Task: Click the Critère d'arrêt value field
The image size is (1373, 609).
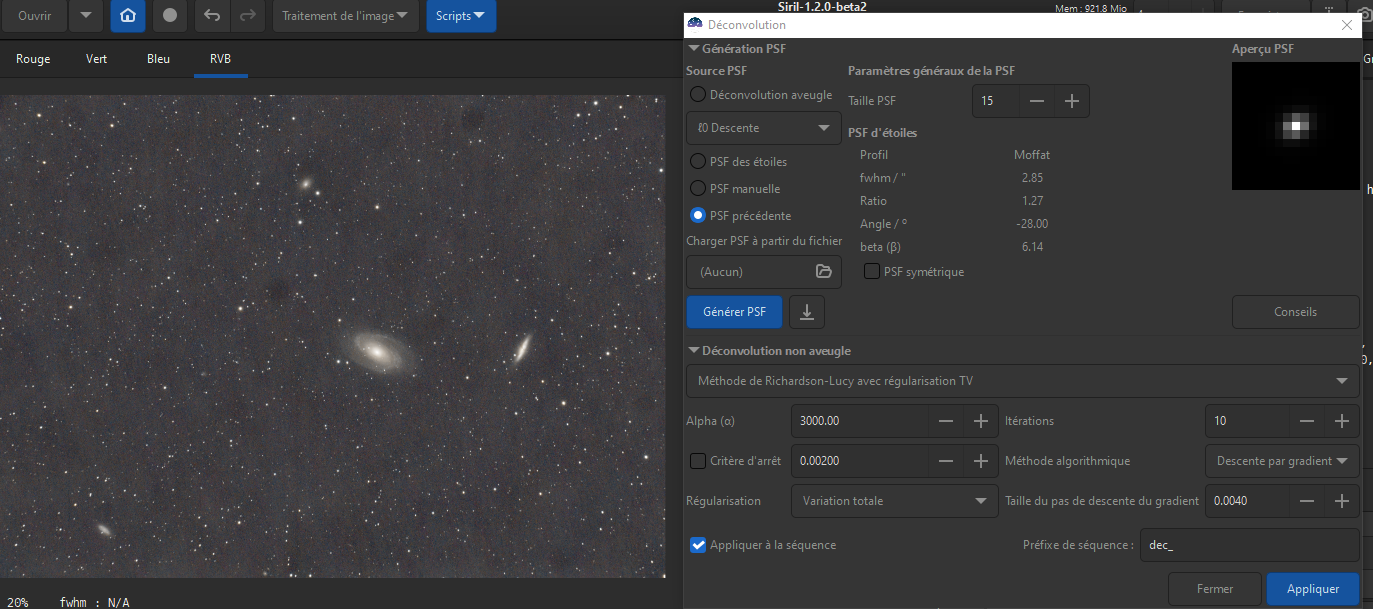Action: click(859, 461)
